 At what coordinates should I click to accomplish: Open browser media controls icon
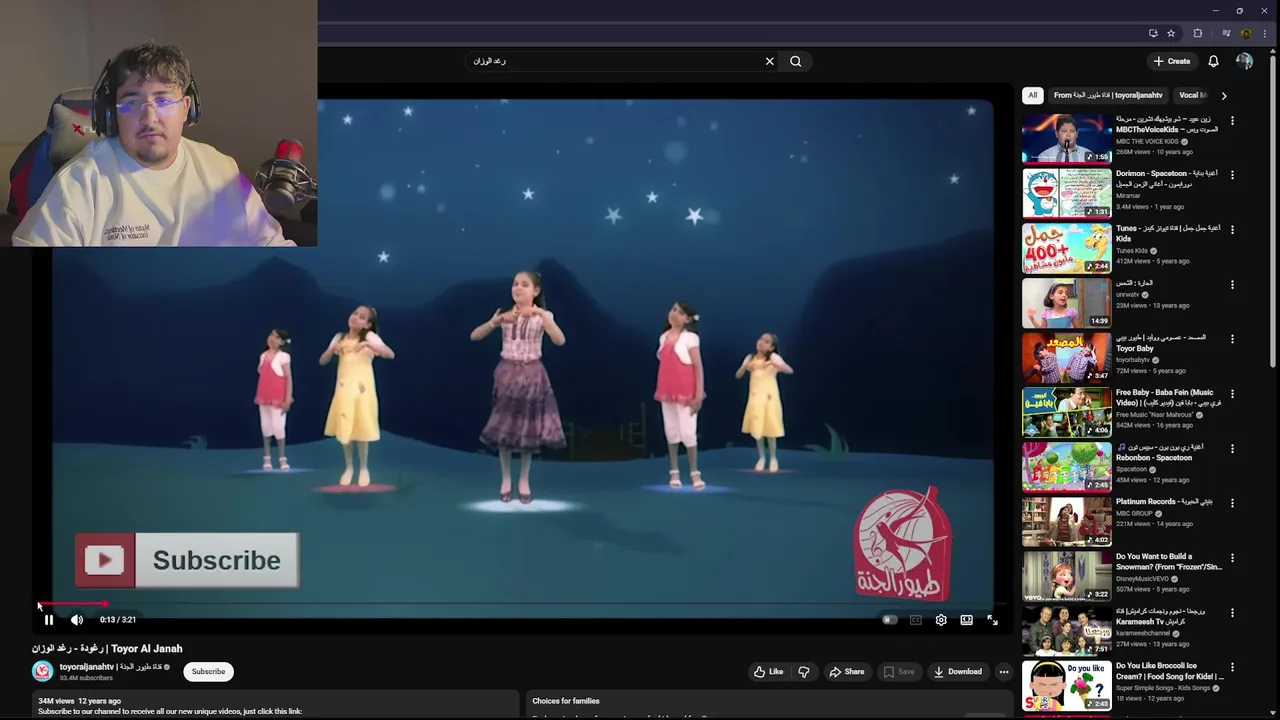click(x=1226, y=33)
